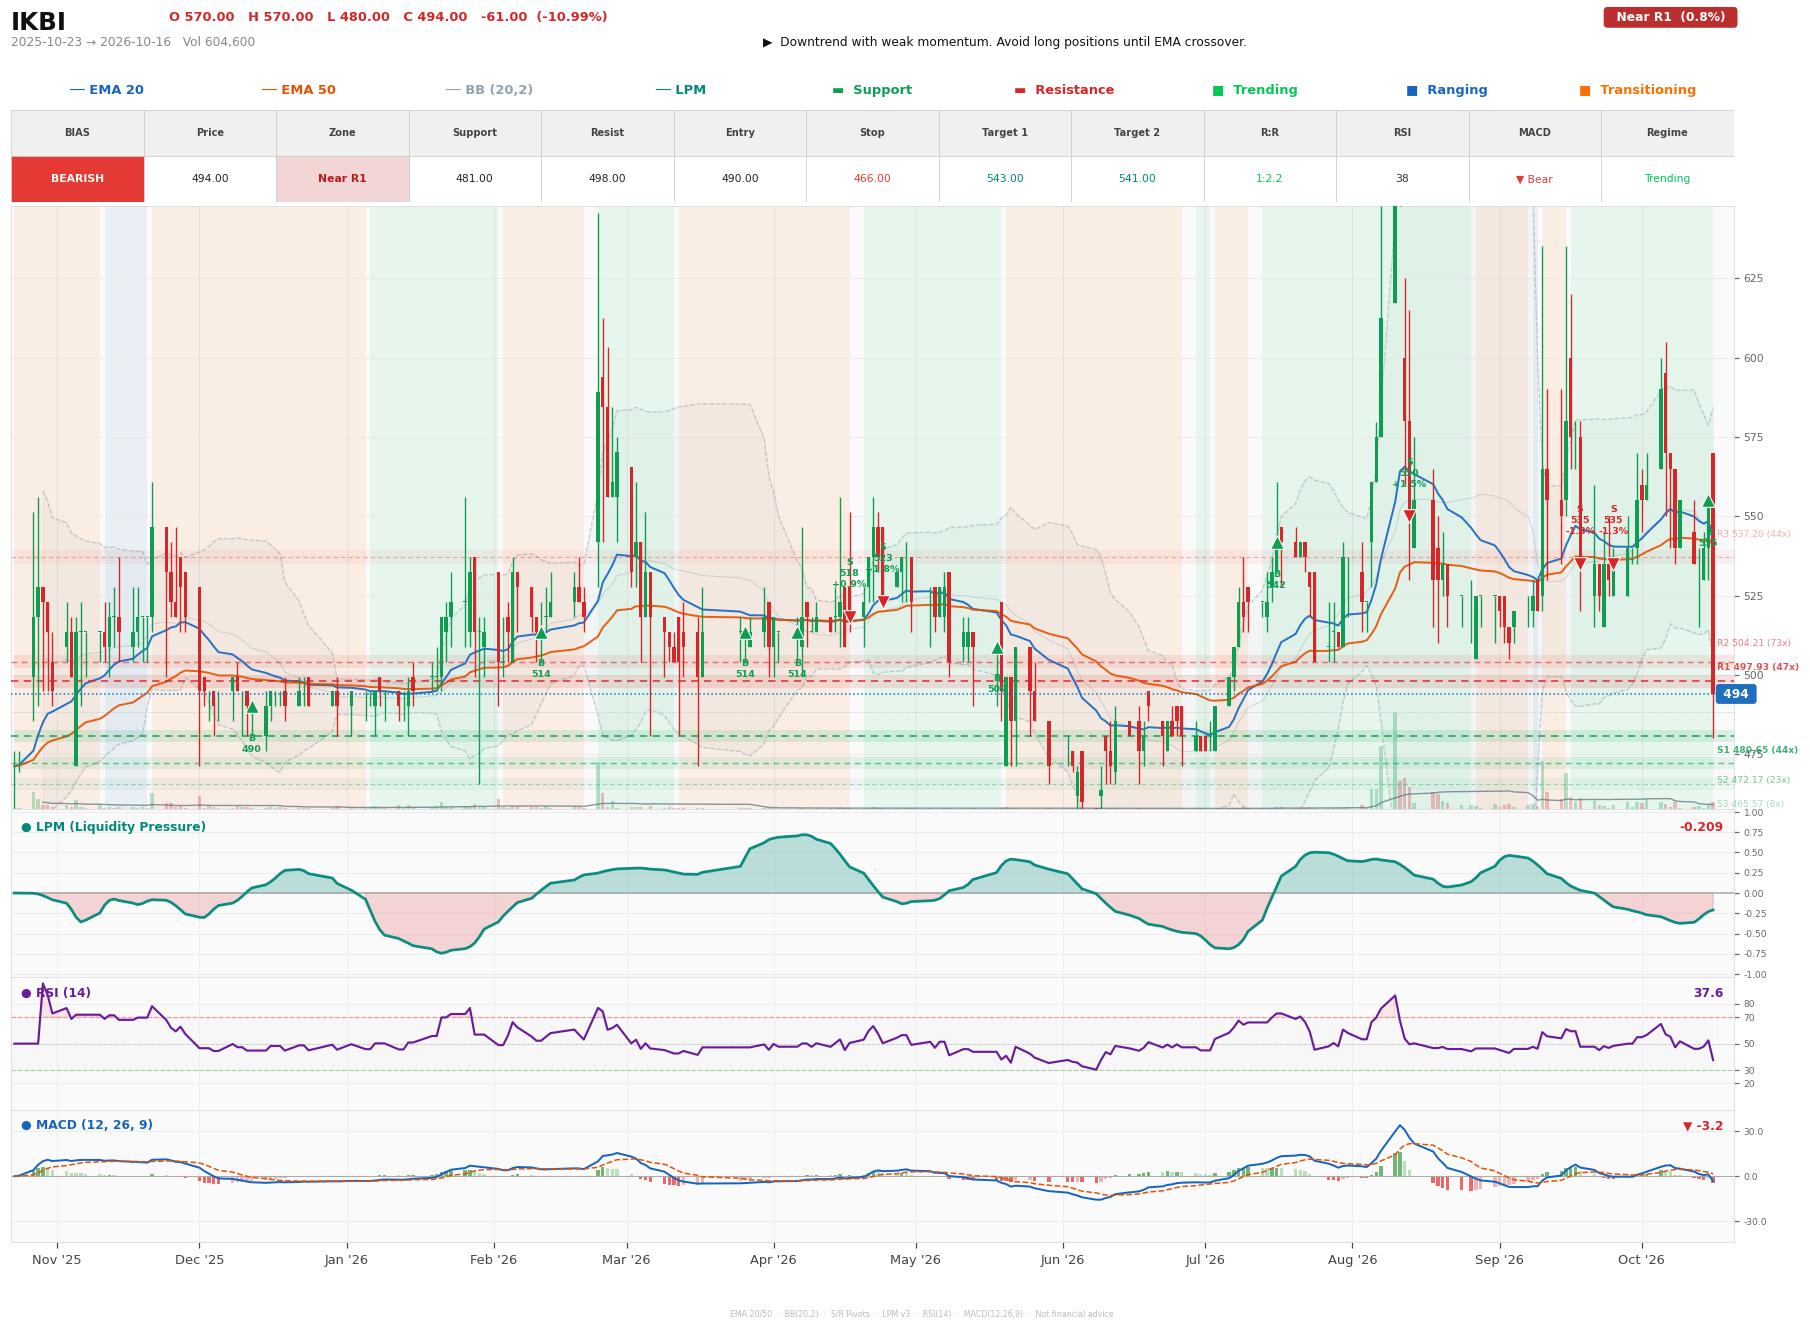Click the sell marker labeled 518 +0.9%

click(x=849, y=617)
